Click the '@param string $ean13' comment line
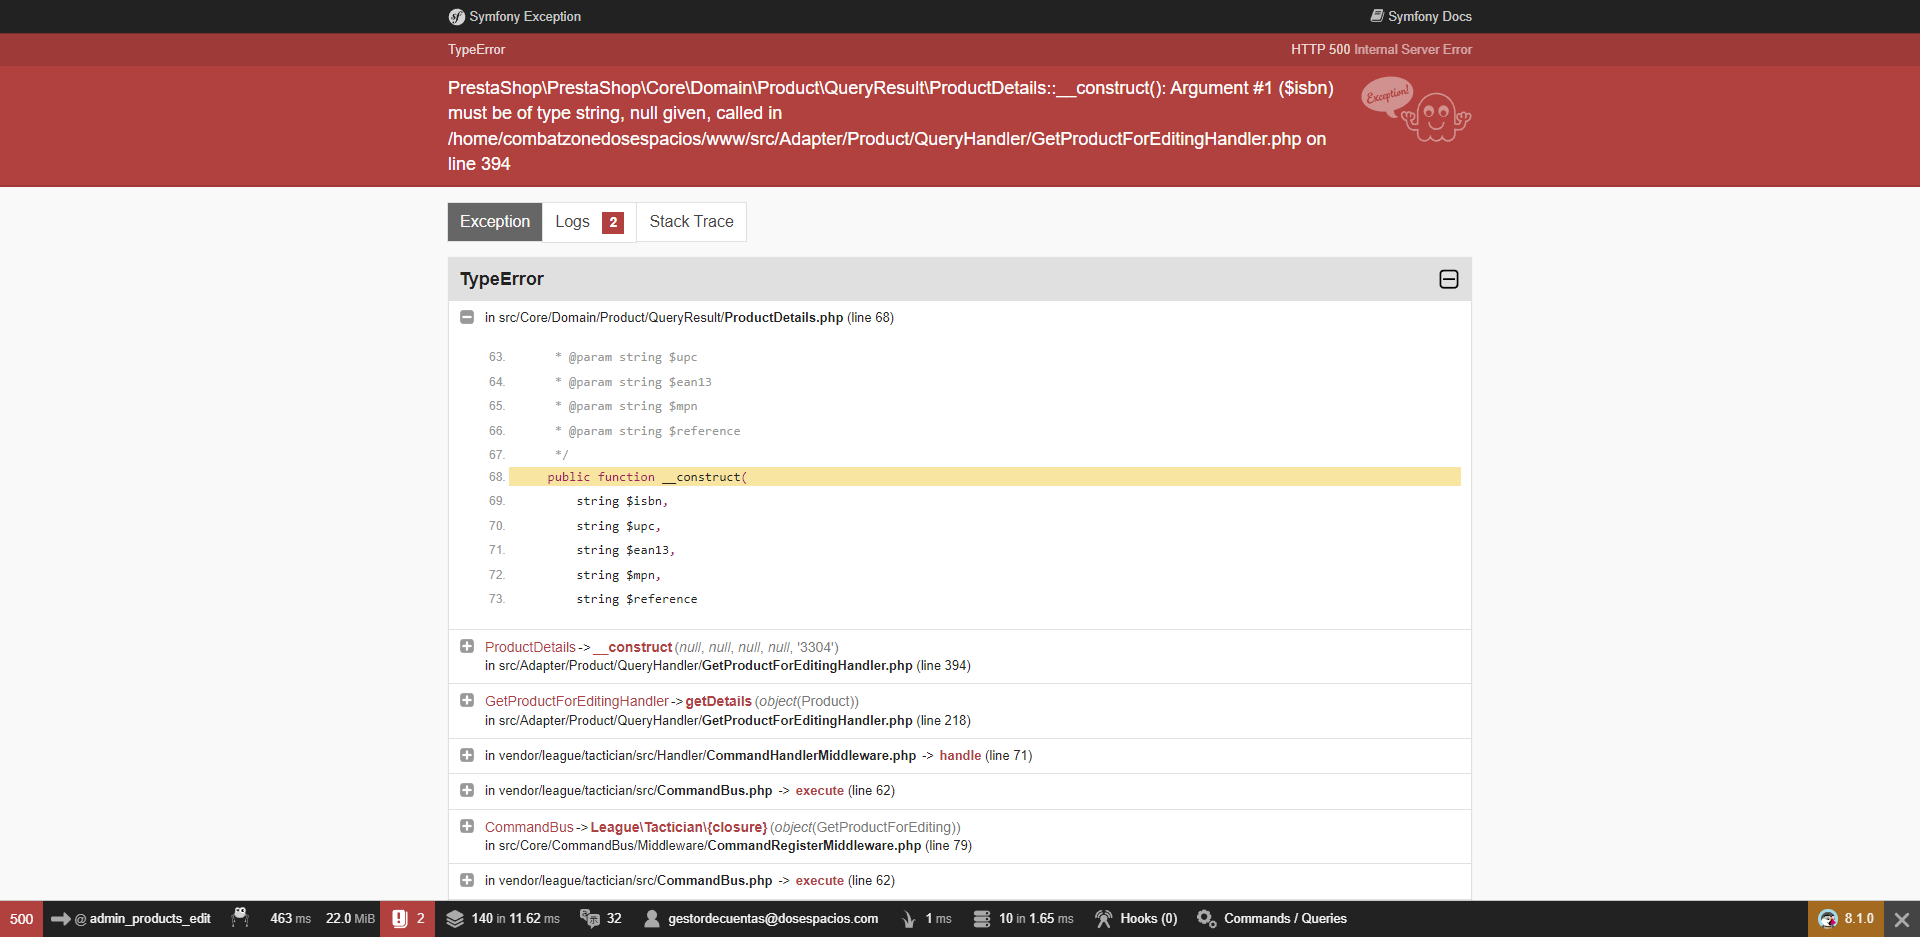This screenshot has width=1920, height=937. [634, 382]
